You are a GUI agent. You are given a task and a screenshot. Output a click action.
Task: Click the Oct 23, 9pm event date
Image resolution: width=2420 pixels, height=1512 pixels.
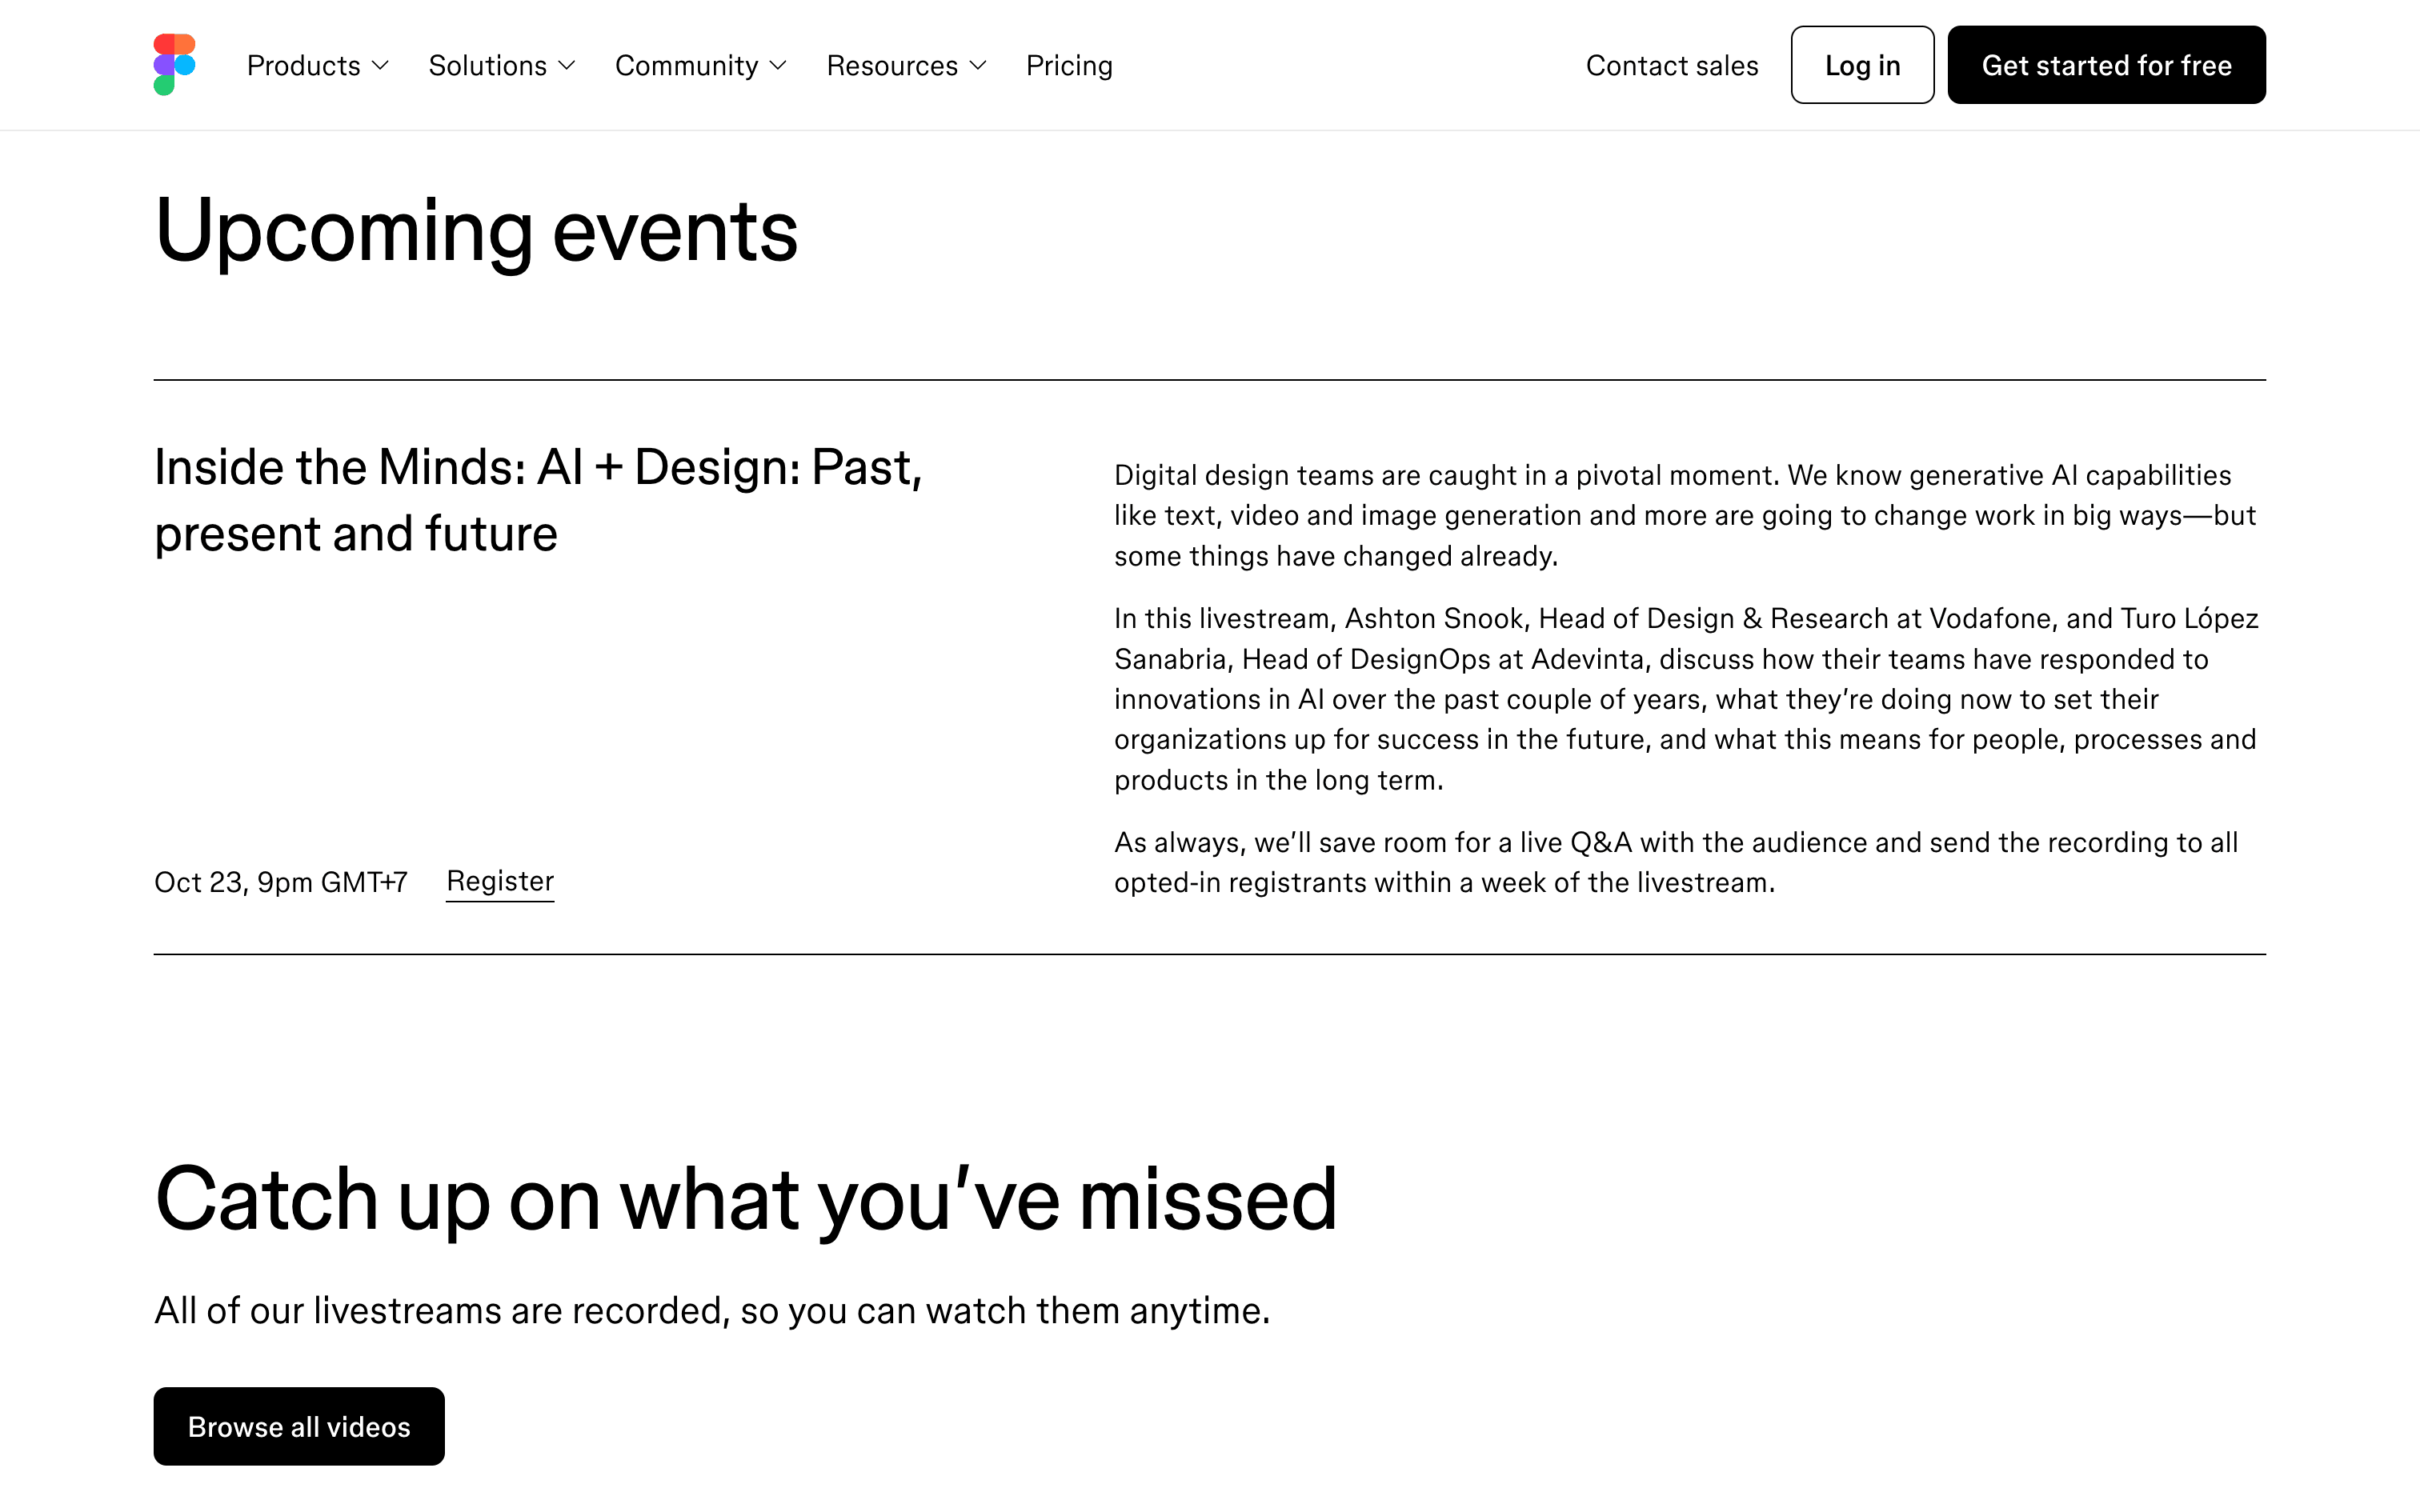point(281,882)
